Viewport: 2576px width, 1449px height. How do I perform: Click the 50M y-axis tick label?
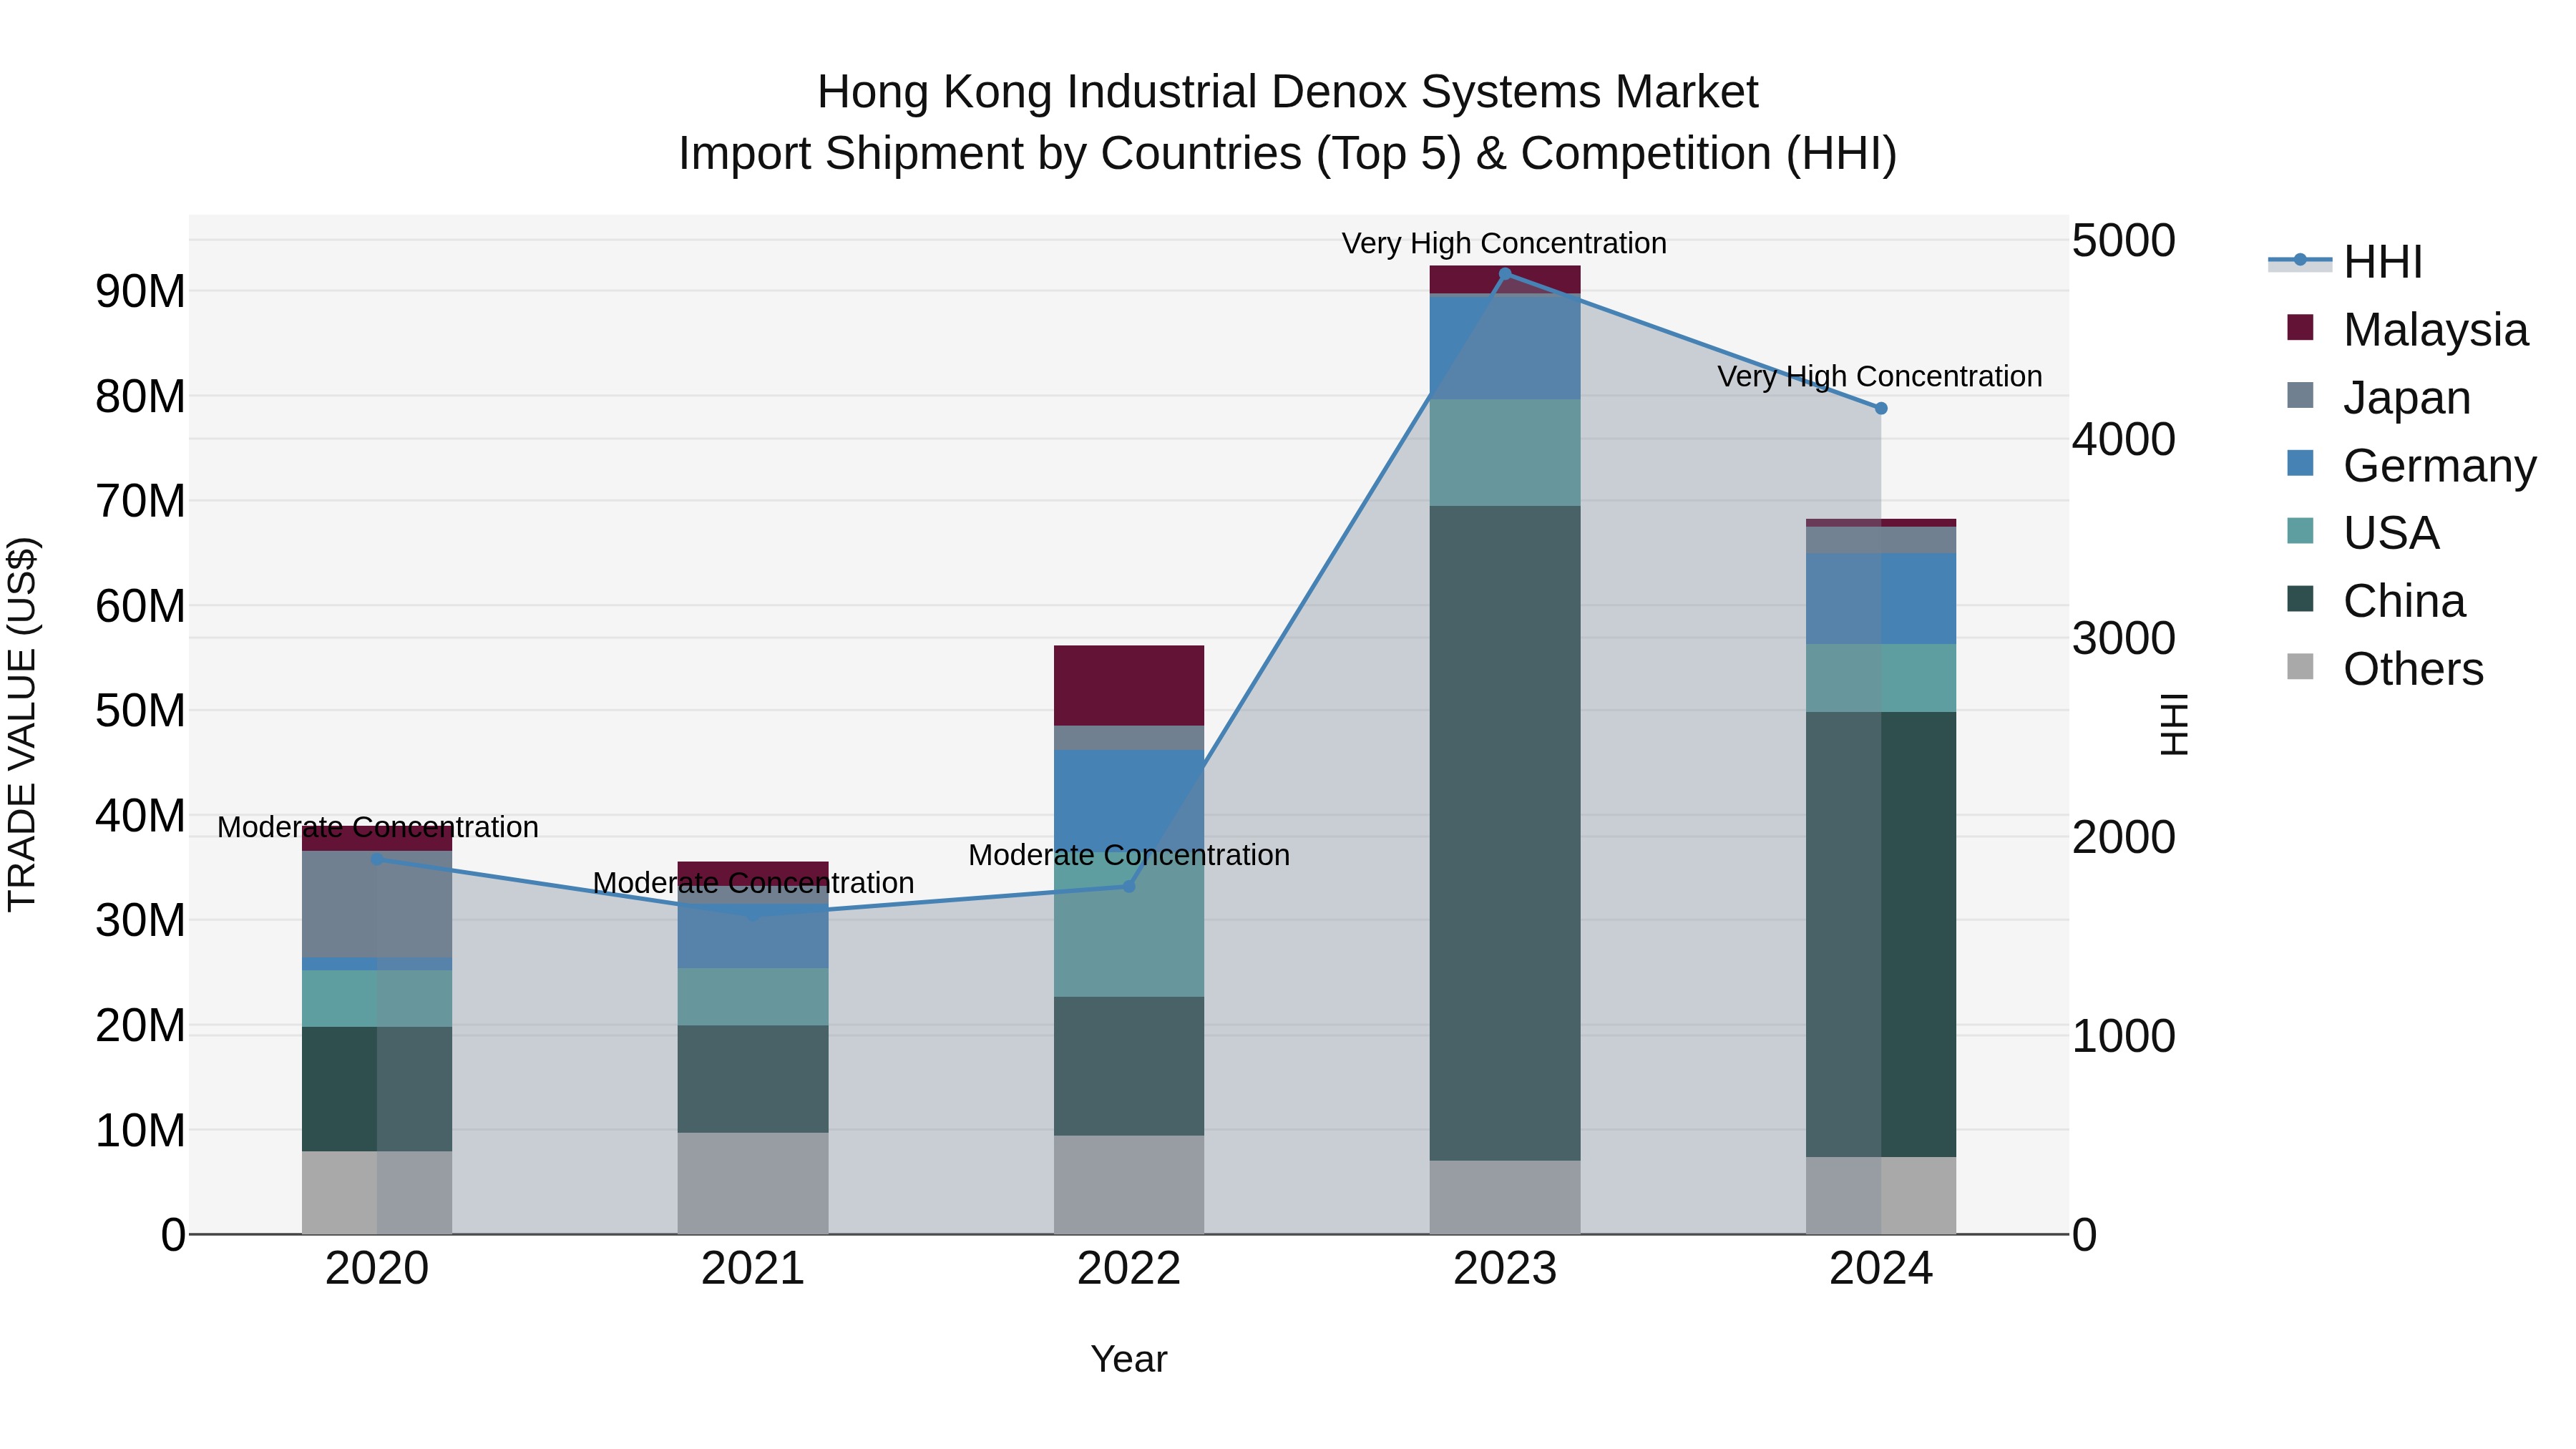[x=140, y=711]
